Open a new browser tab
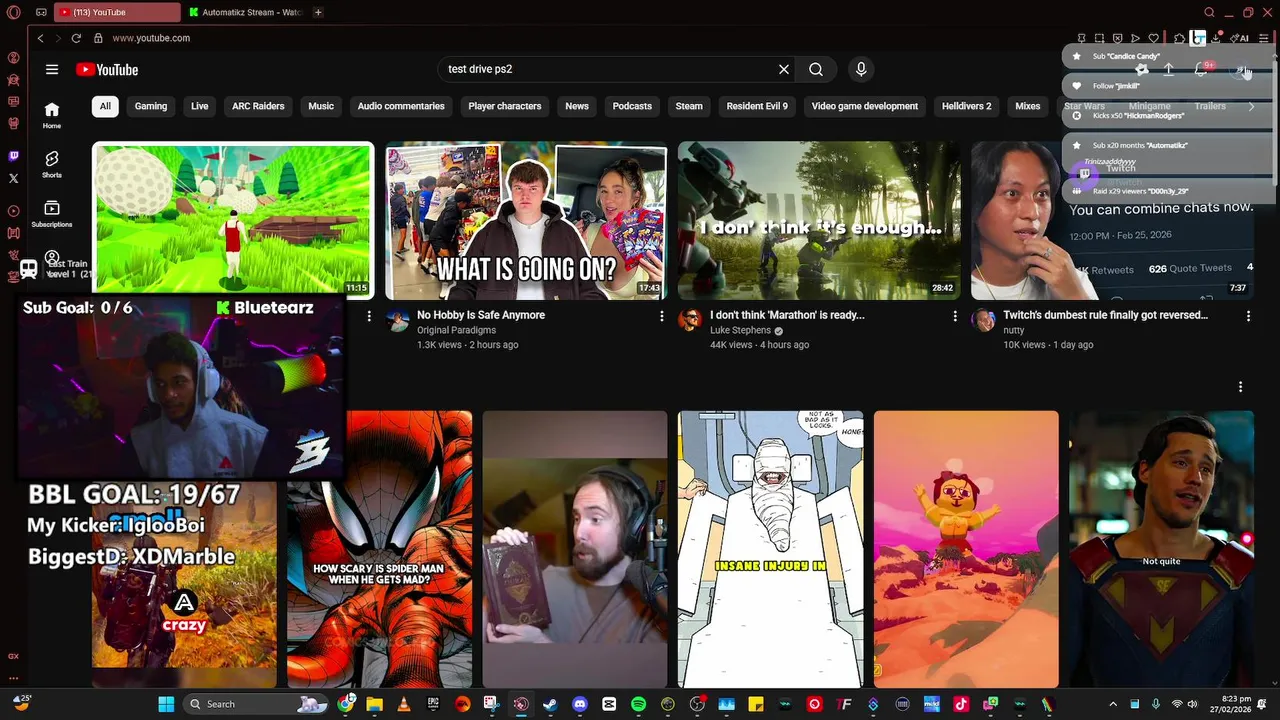 point(318,12)
